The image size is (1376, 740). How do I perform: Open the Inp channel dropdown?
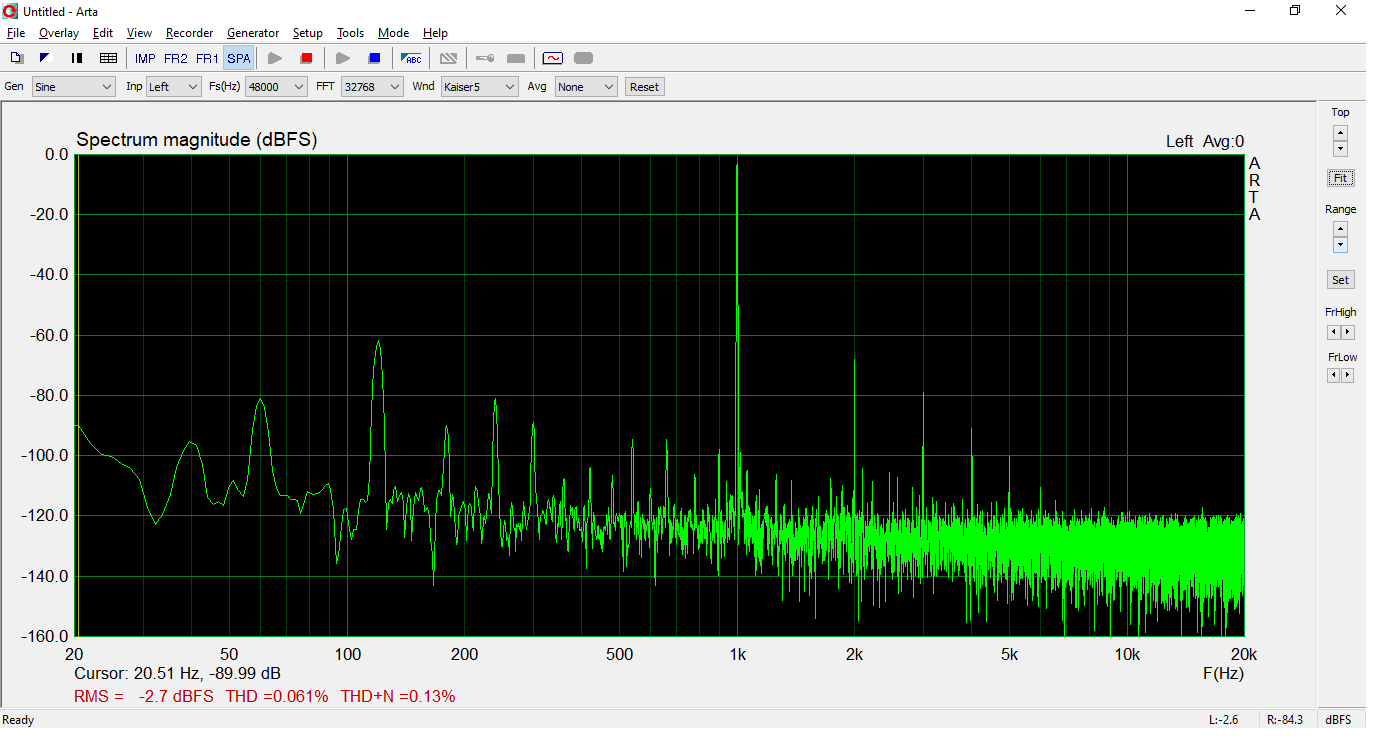(174, 87)
